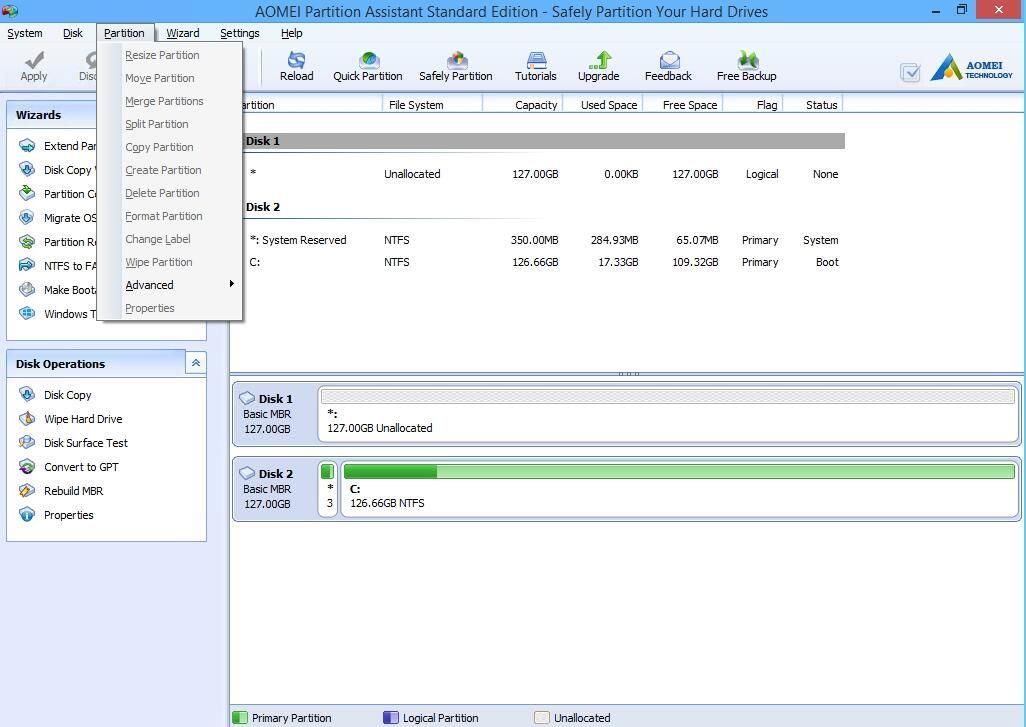Screen dimensions: 1026x727
Task: Collapse the Disk Operations panel
Action: click(x=196, y=363)
